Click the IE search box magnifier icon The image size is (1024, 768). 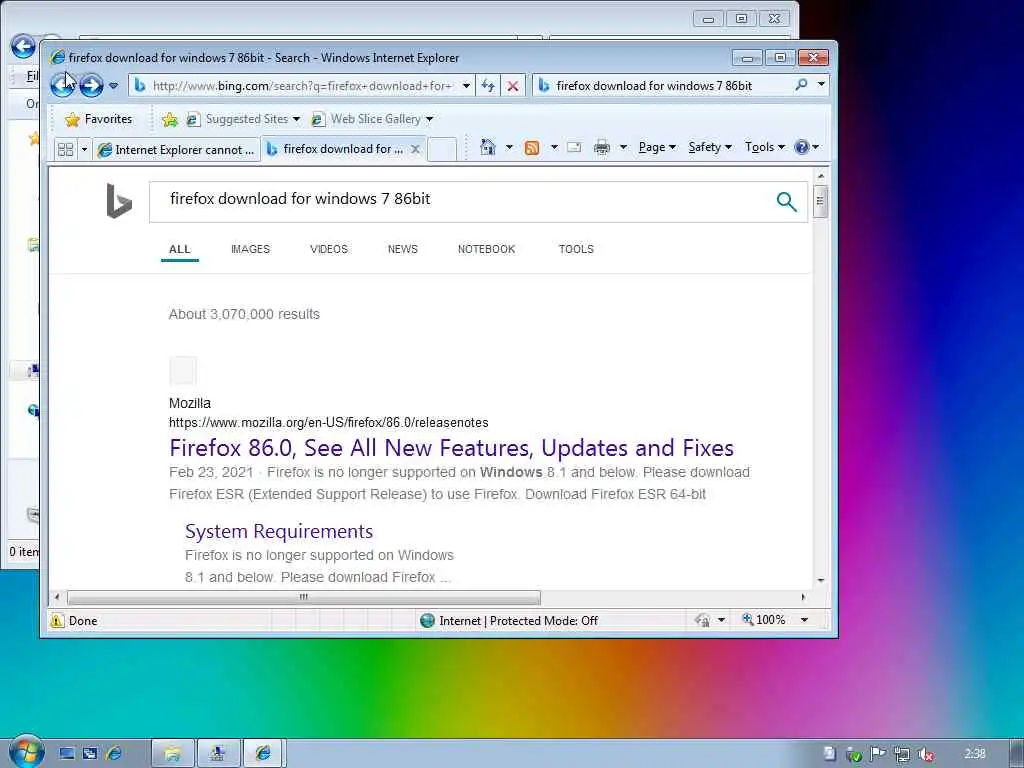pyautogui.click(x=801, y=85)
